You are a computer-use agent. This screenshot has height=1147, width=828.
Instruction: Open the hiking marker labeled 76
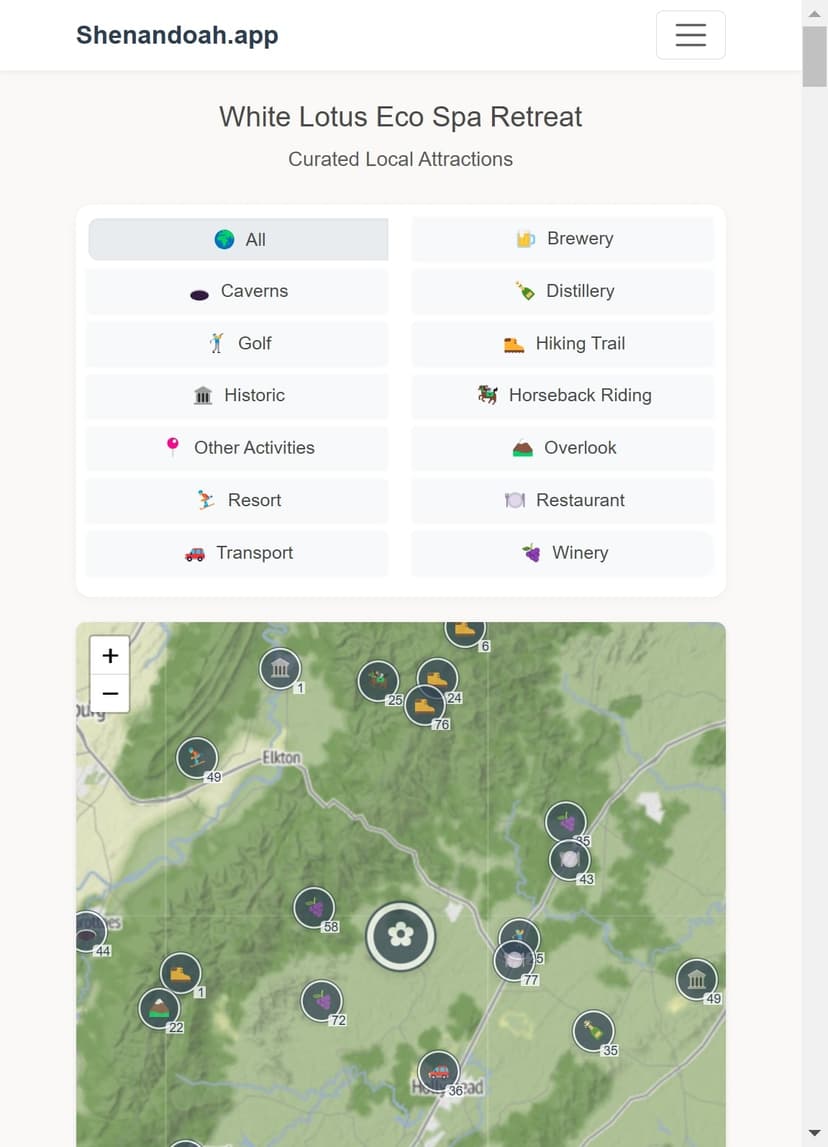coord(425,705)
